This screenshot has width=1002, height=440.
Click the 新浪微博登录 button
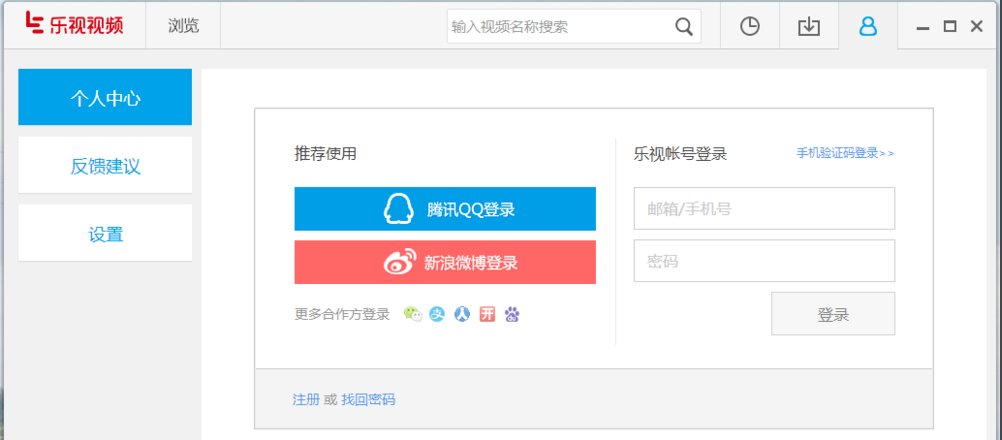coord(445,262)
